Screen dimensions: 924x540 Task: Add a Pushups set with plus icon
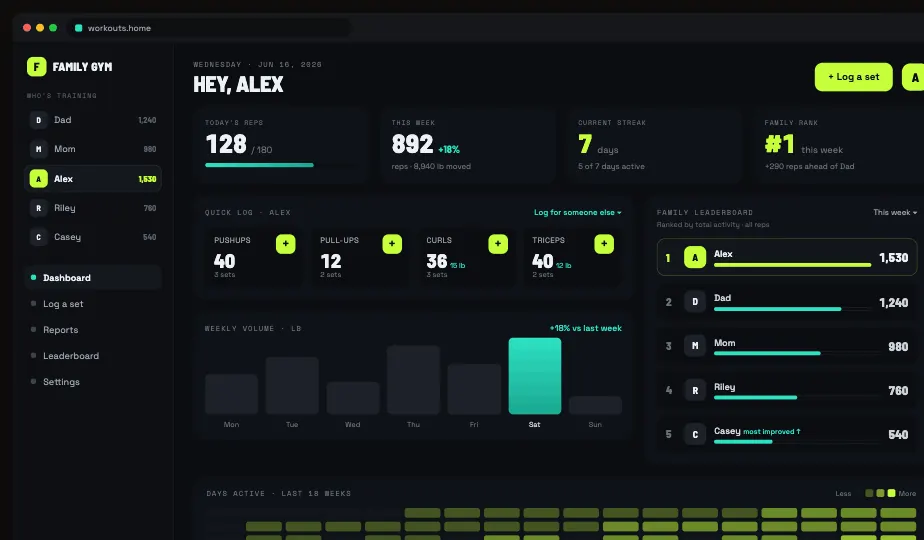click(x=286, y=244)
